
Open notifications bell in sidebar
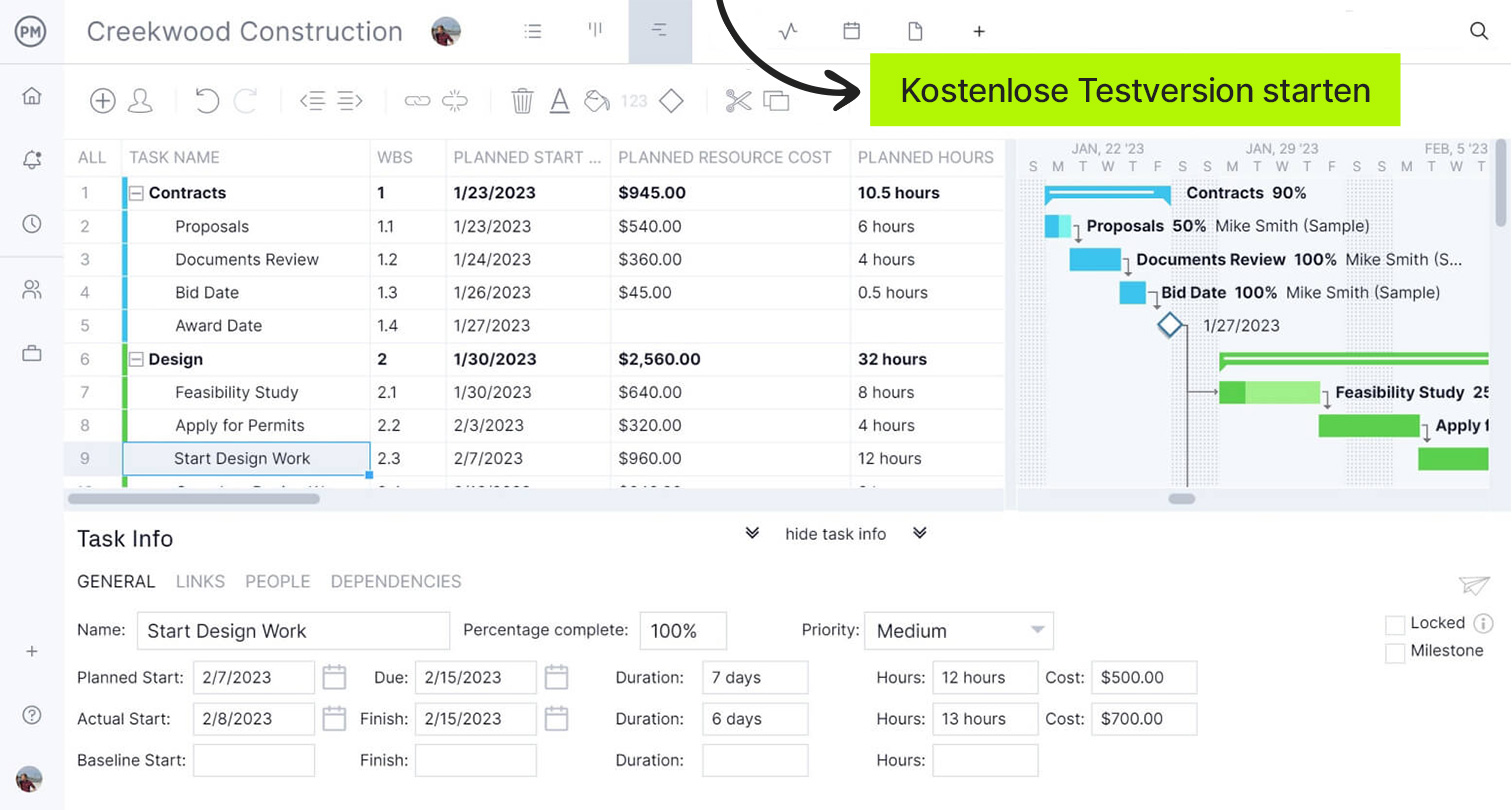pos(32,160)
